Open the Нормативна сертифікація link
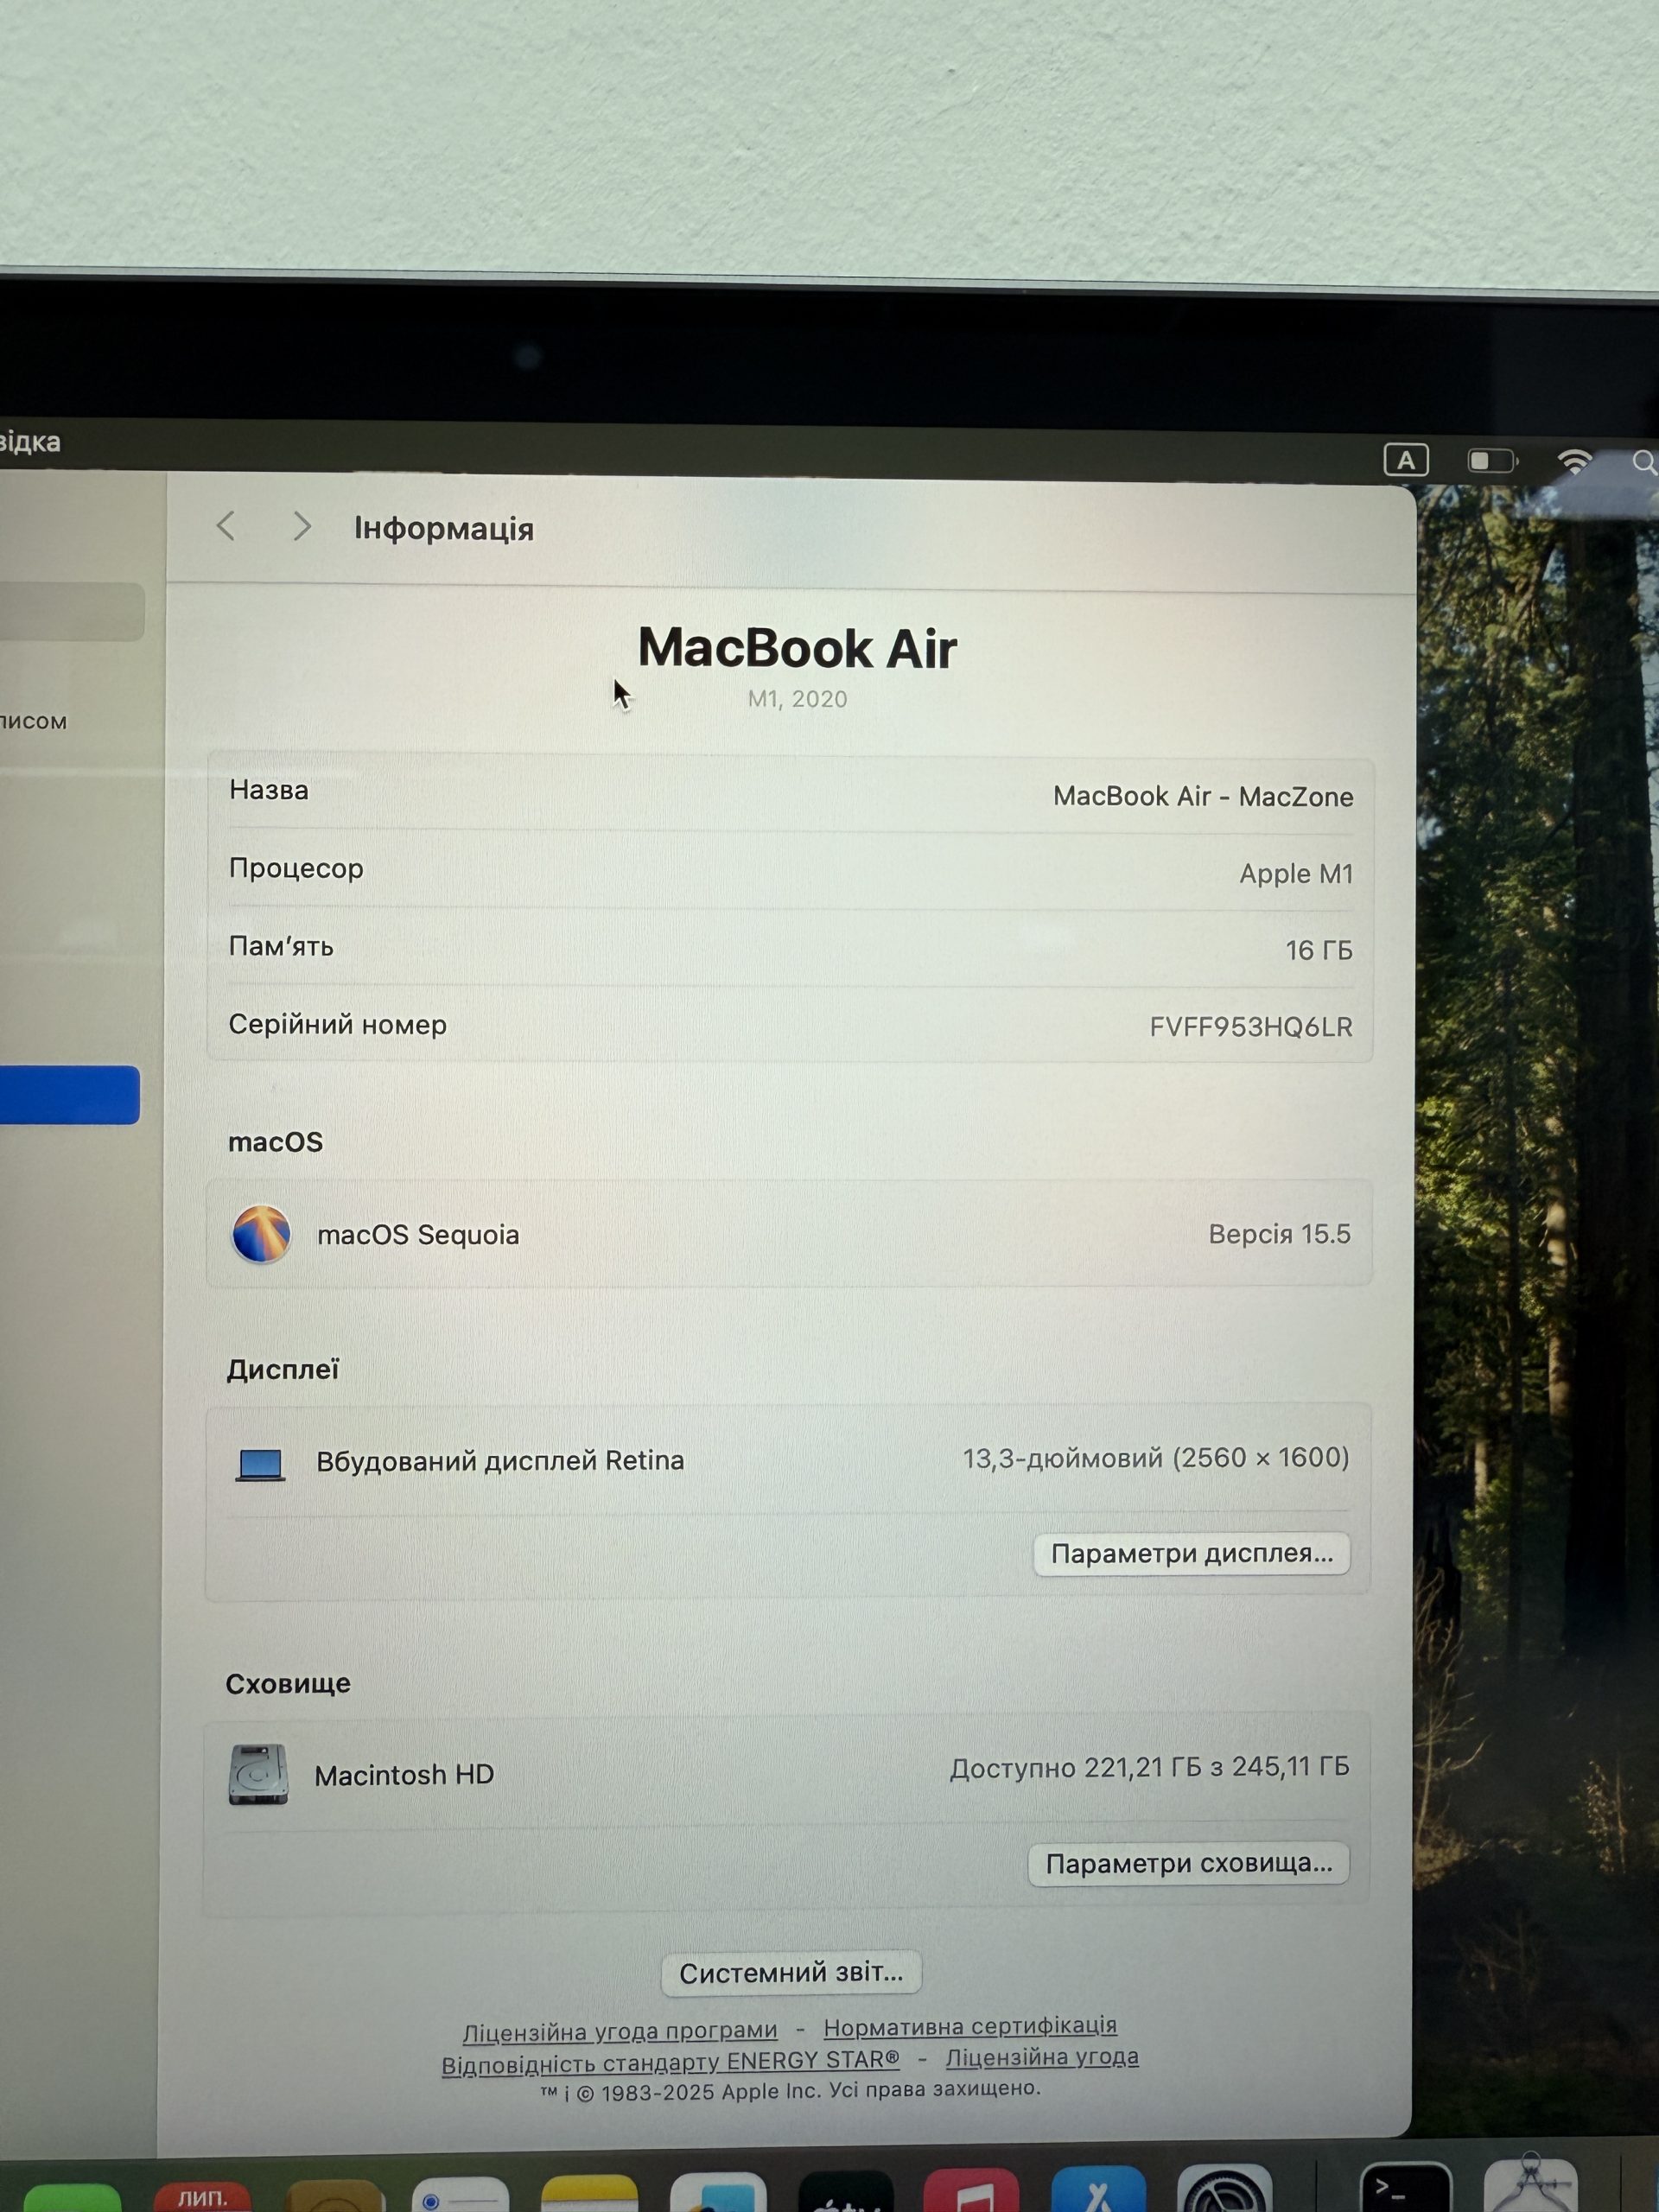The image size is (1659, 2212). tap(970, 2026)
